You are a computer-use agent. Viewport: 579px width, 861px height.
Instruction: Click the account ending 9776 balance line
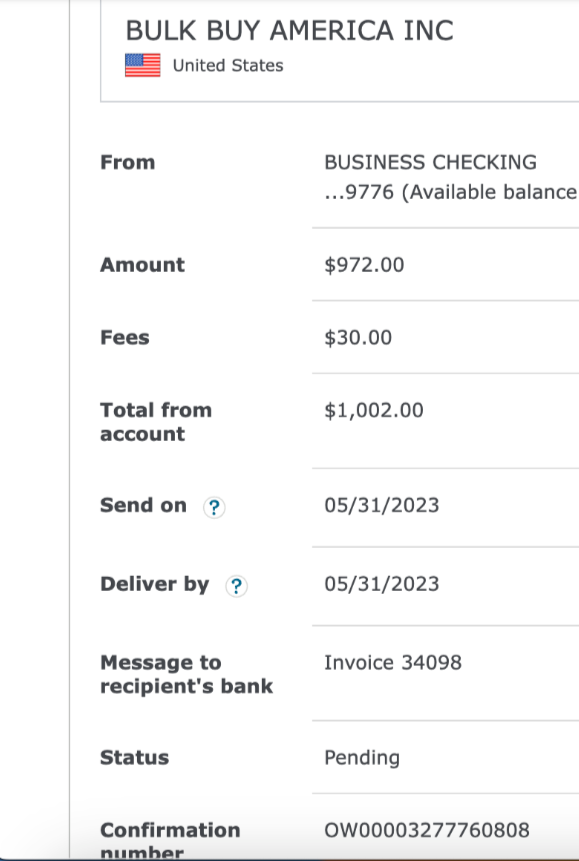pos(451,192)
